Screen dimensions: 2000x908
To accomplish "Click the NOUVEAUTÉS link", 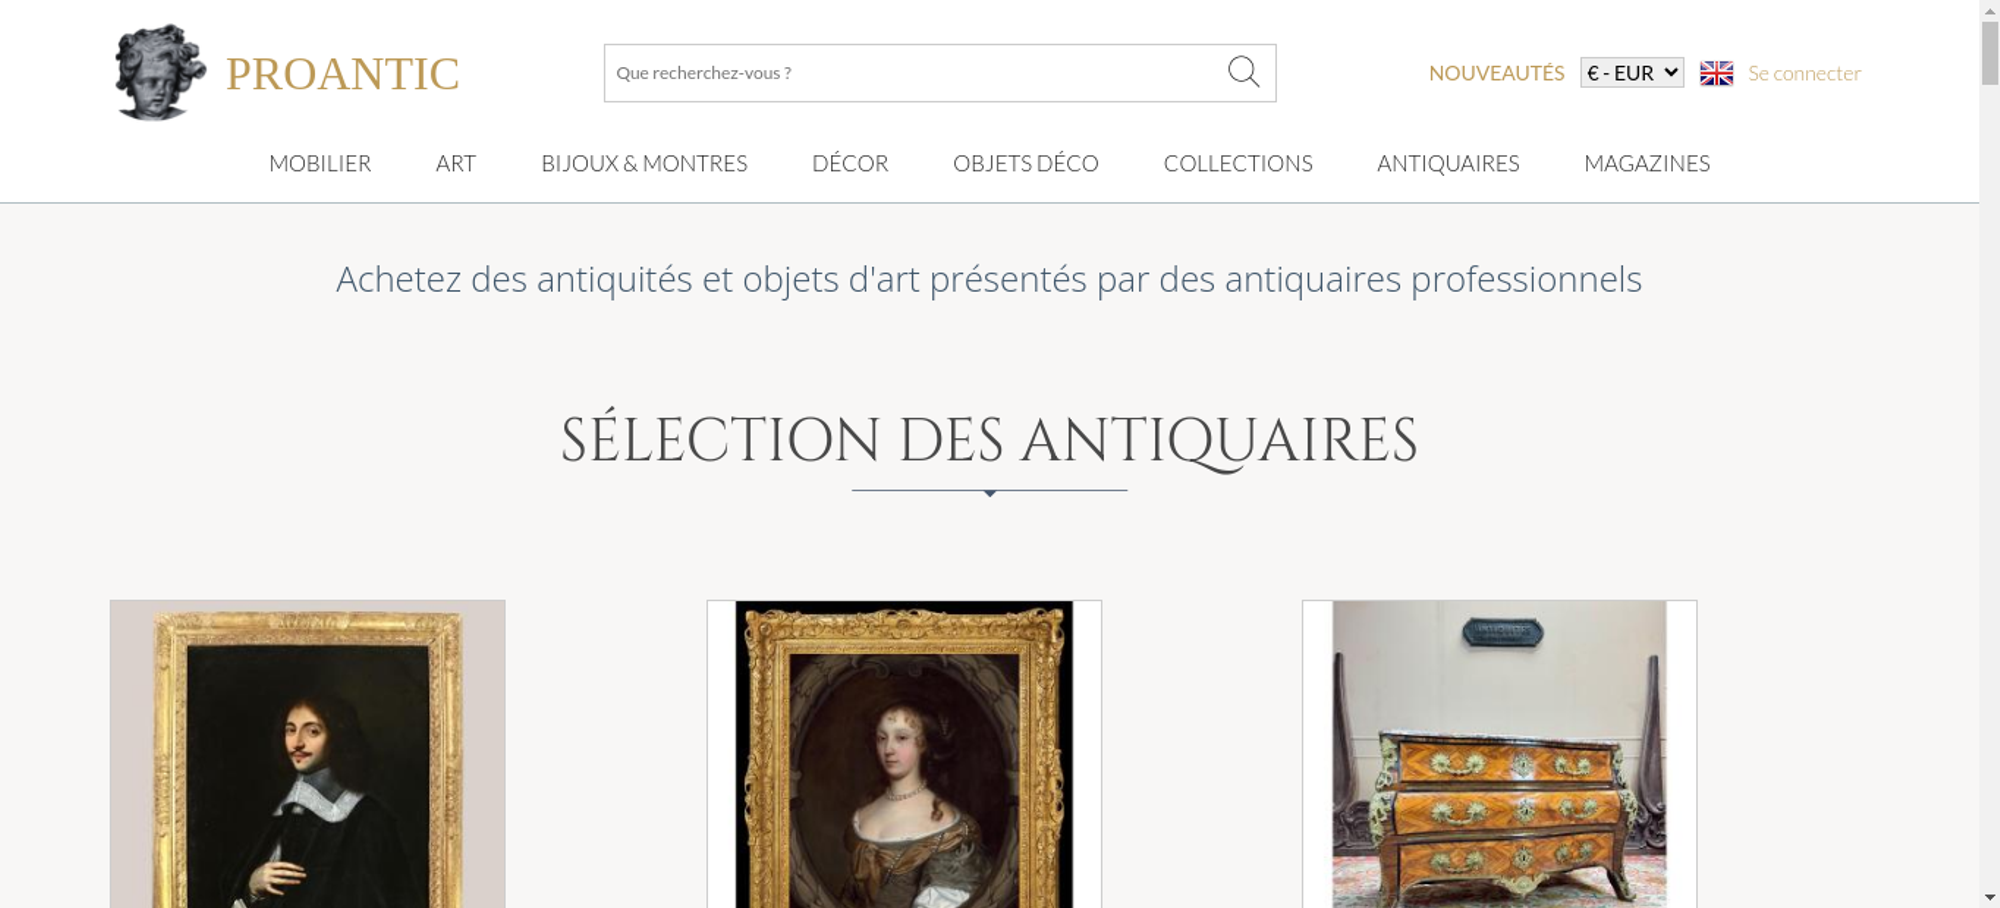I will (1496, 73).
